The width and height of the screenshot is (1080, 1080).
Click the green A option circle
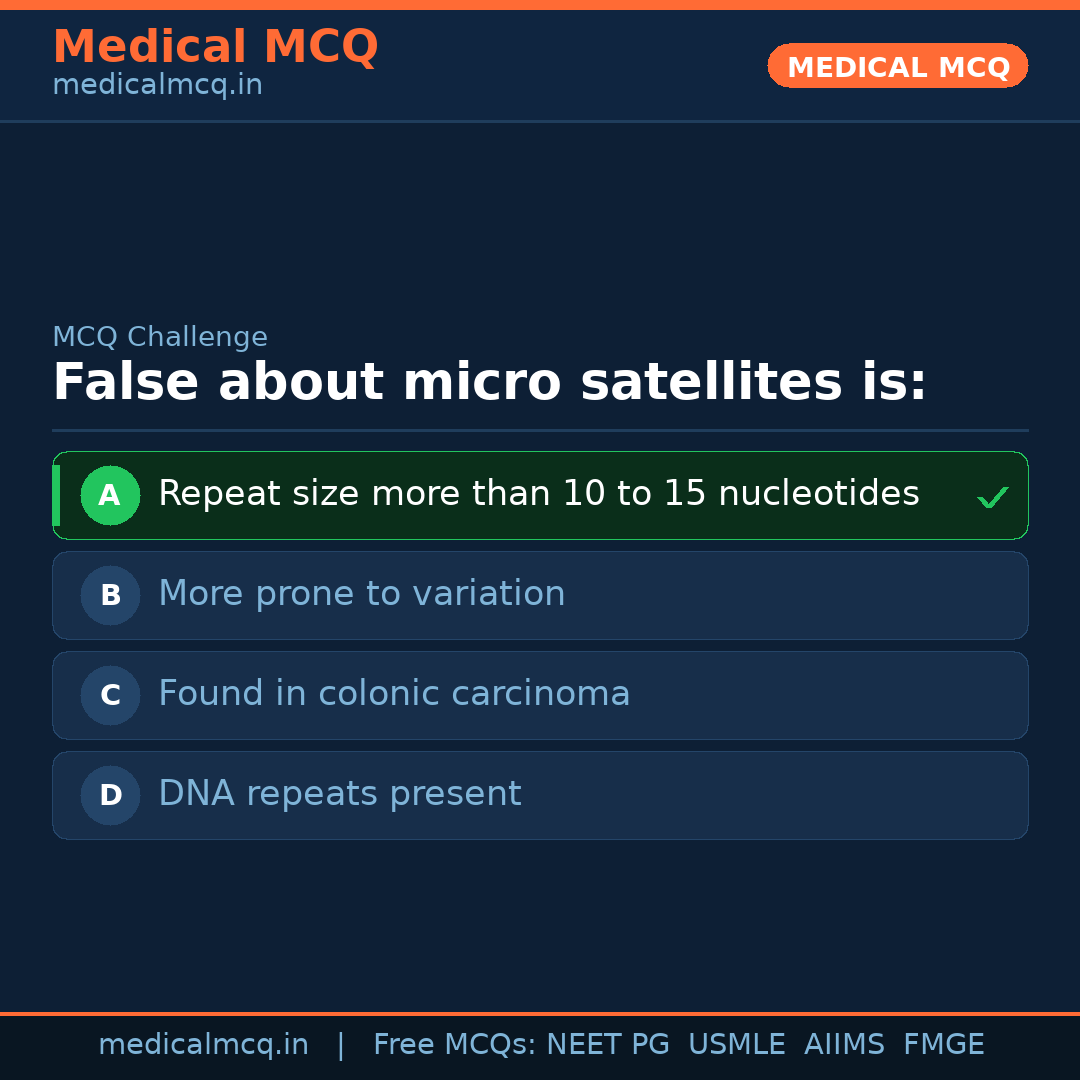click(x=110, y=495)
